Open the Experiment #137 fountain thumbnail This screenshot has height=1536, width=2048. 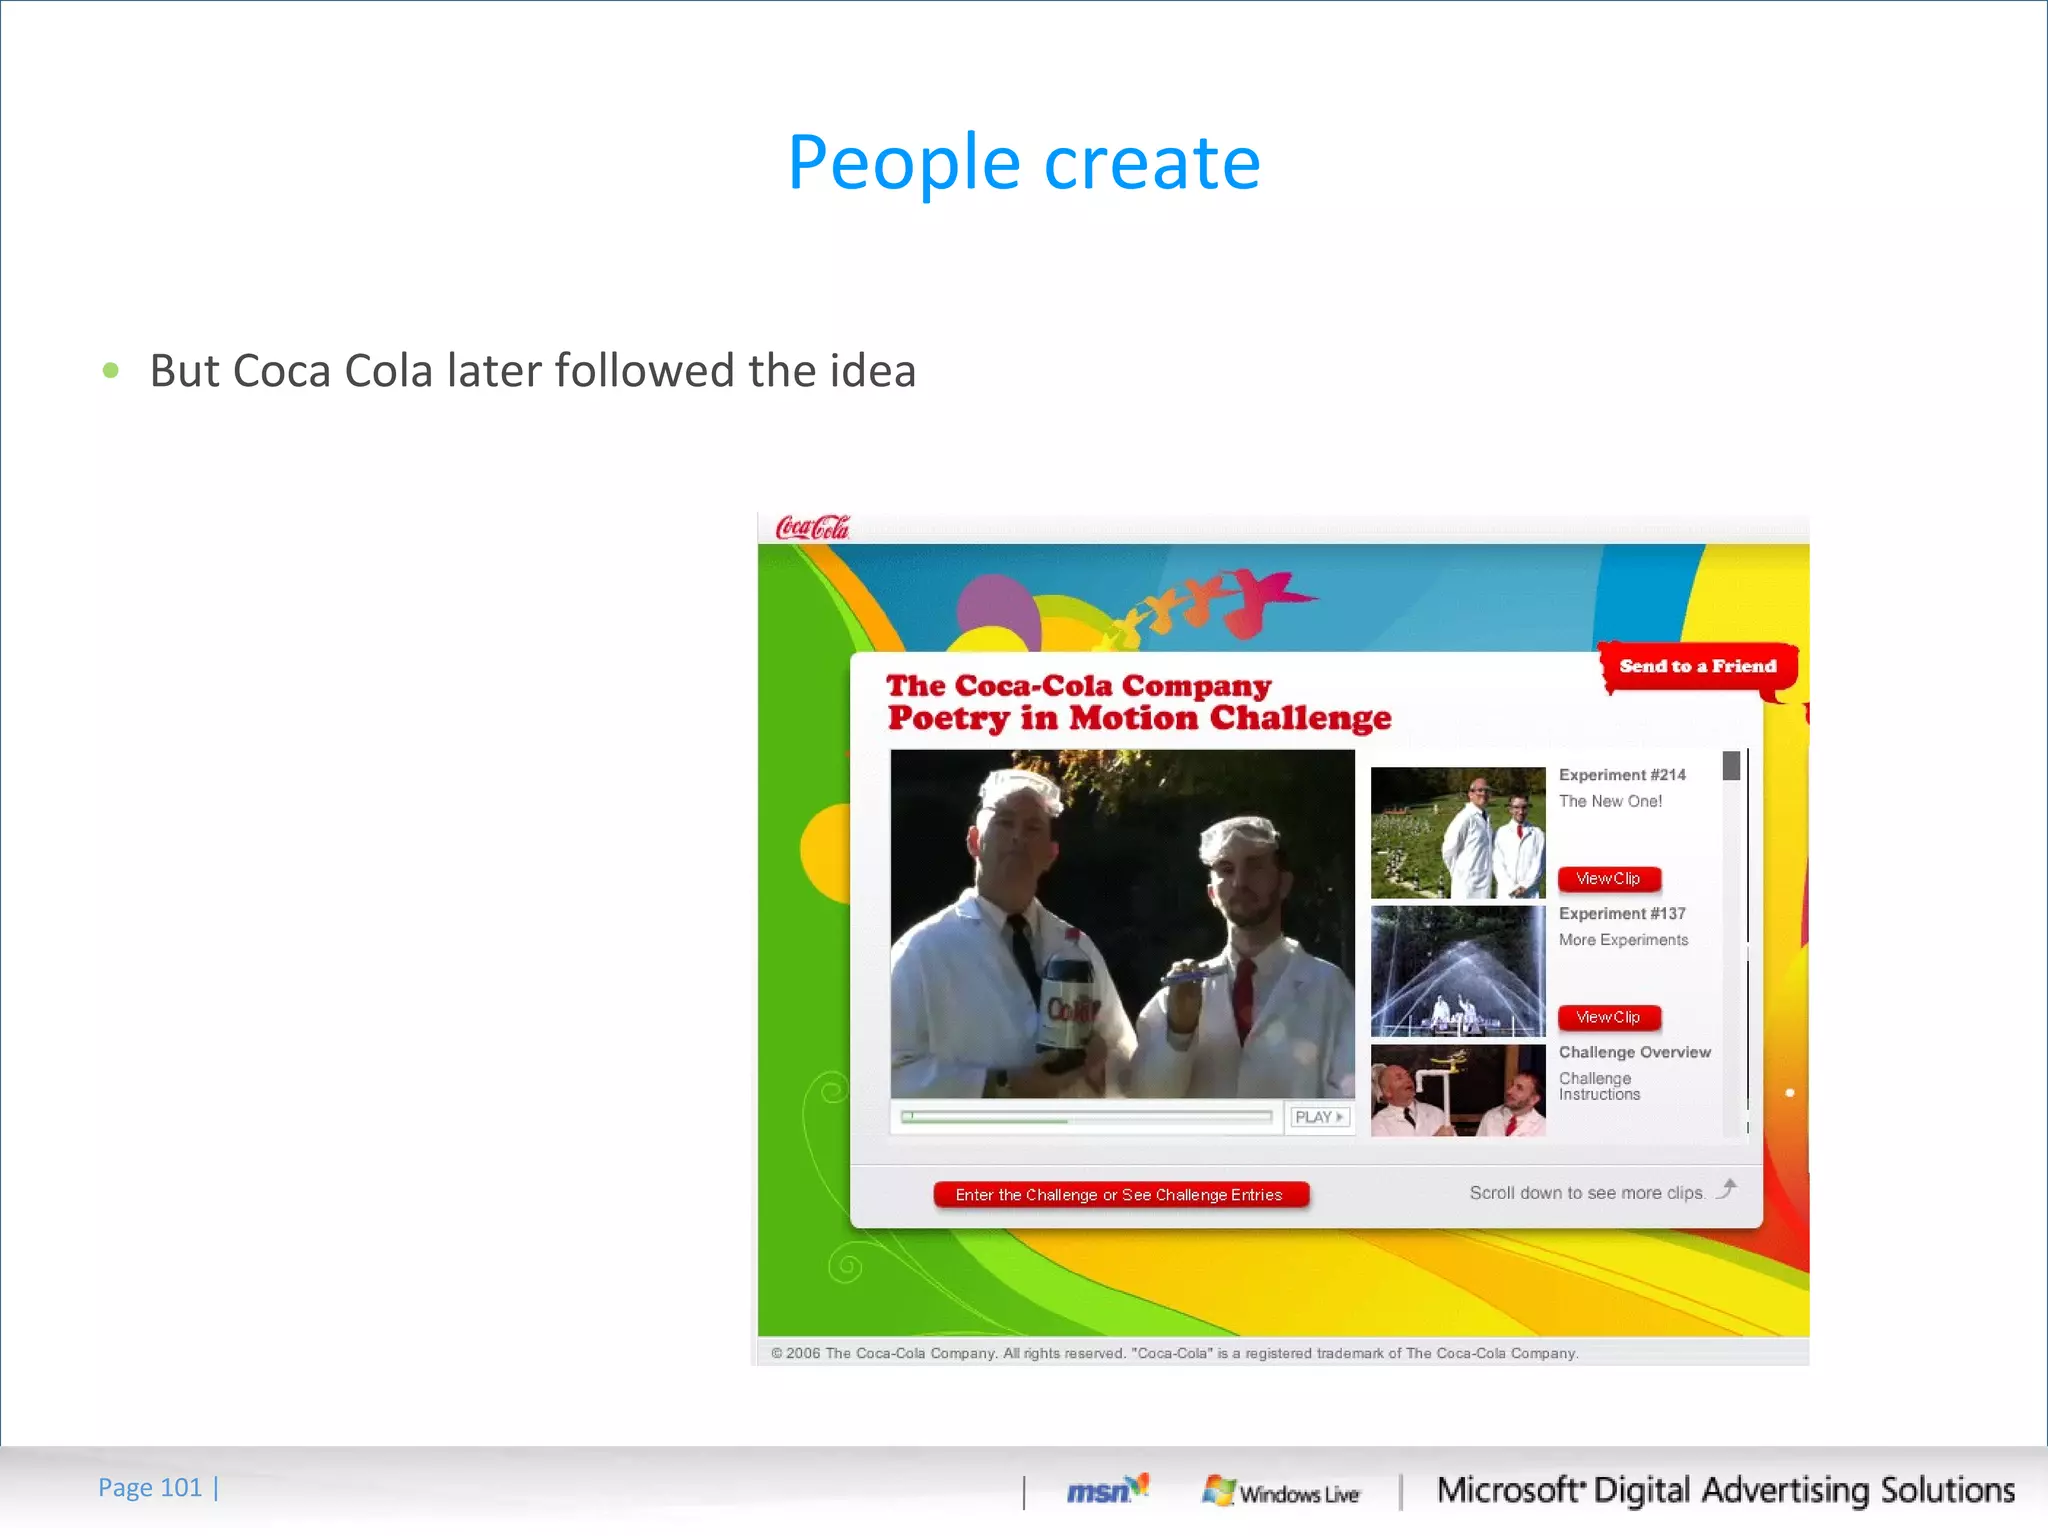[x=1458, y=971]
